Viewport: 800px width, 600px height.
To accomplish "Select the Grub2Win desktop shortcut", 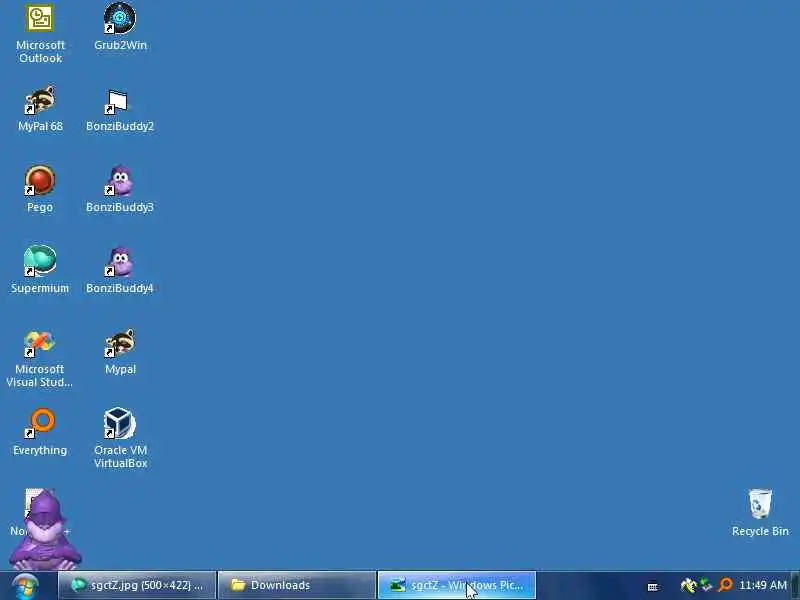I will pyautogui.click(x=120, y=27).
